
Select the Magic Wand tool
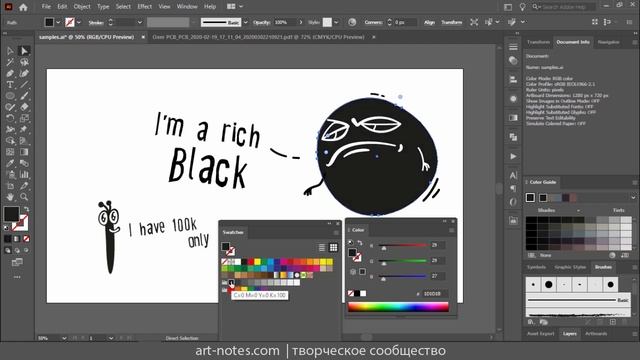(10, 62)
